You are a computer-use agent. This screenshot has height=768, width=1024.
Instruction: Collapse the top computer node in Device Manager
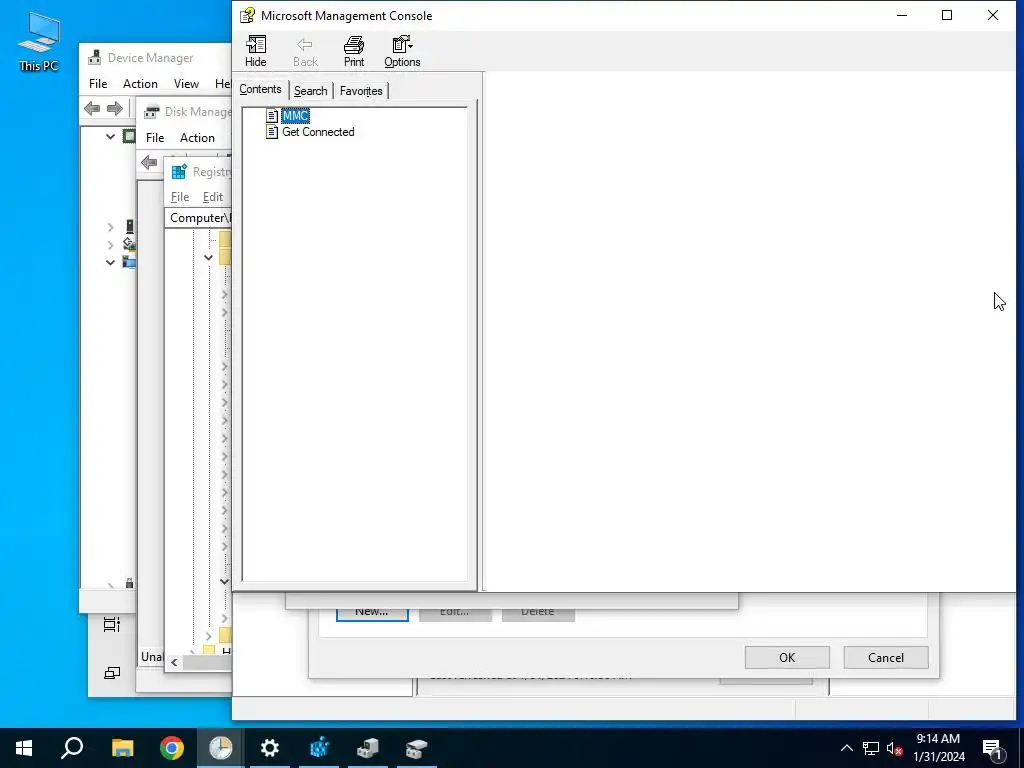tap(110, 136)
